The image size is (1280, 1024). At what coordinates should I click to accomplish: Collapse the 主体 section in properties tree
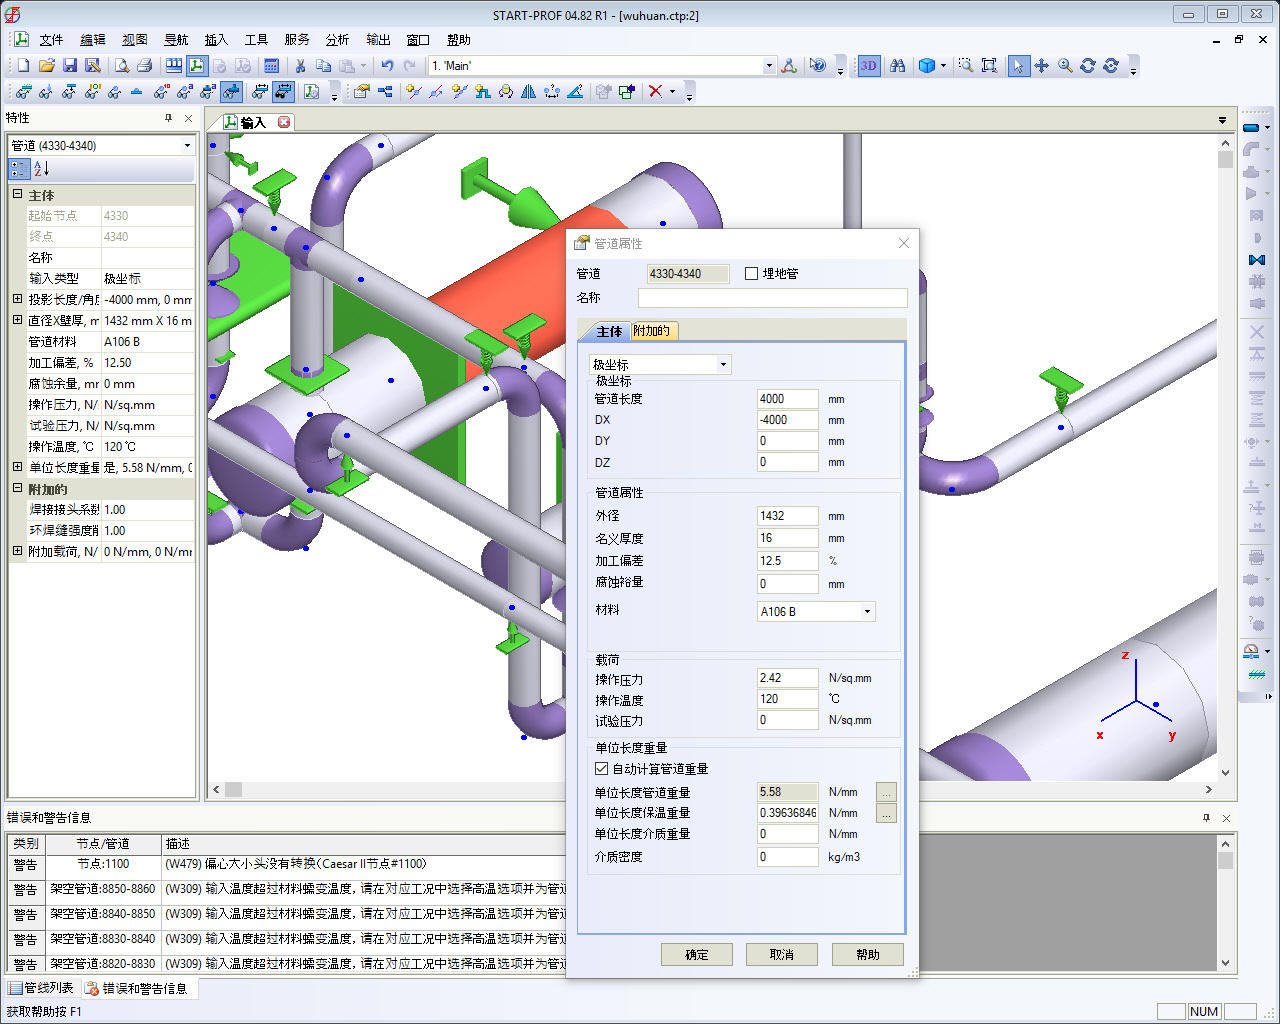point(17,195)
